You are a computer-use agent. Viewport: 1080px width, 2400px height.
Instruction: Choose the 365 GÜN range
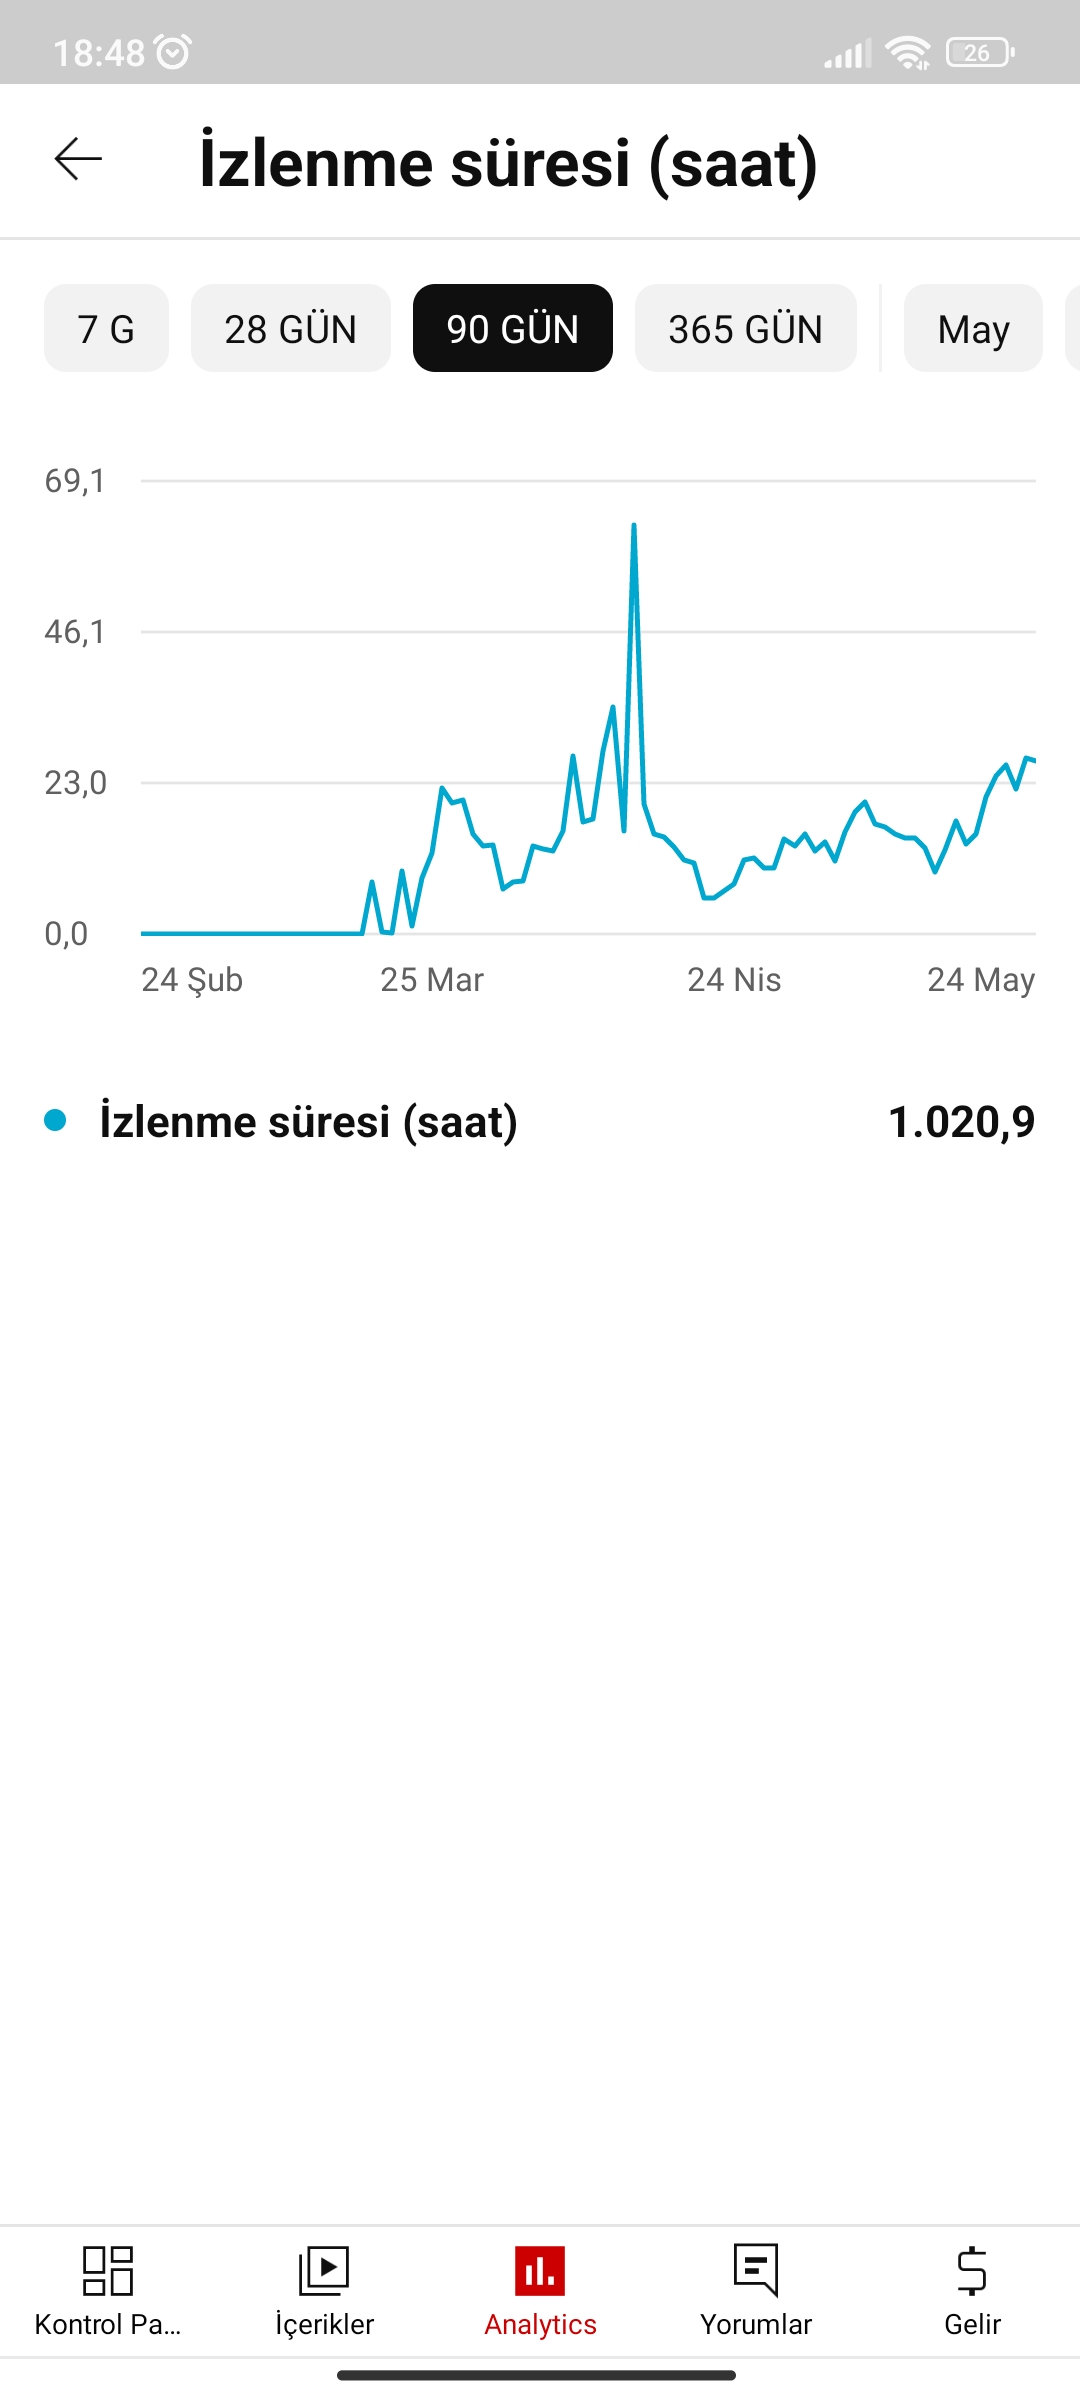pos(746,328)
